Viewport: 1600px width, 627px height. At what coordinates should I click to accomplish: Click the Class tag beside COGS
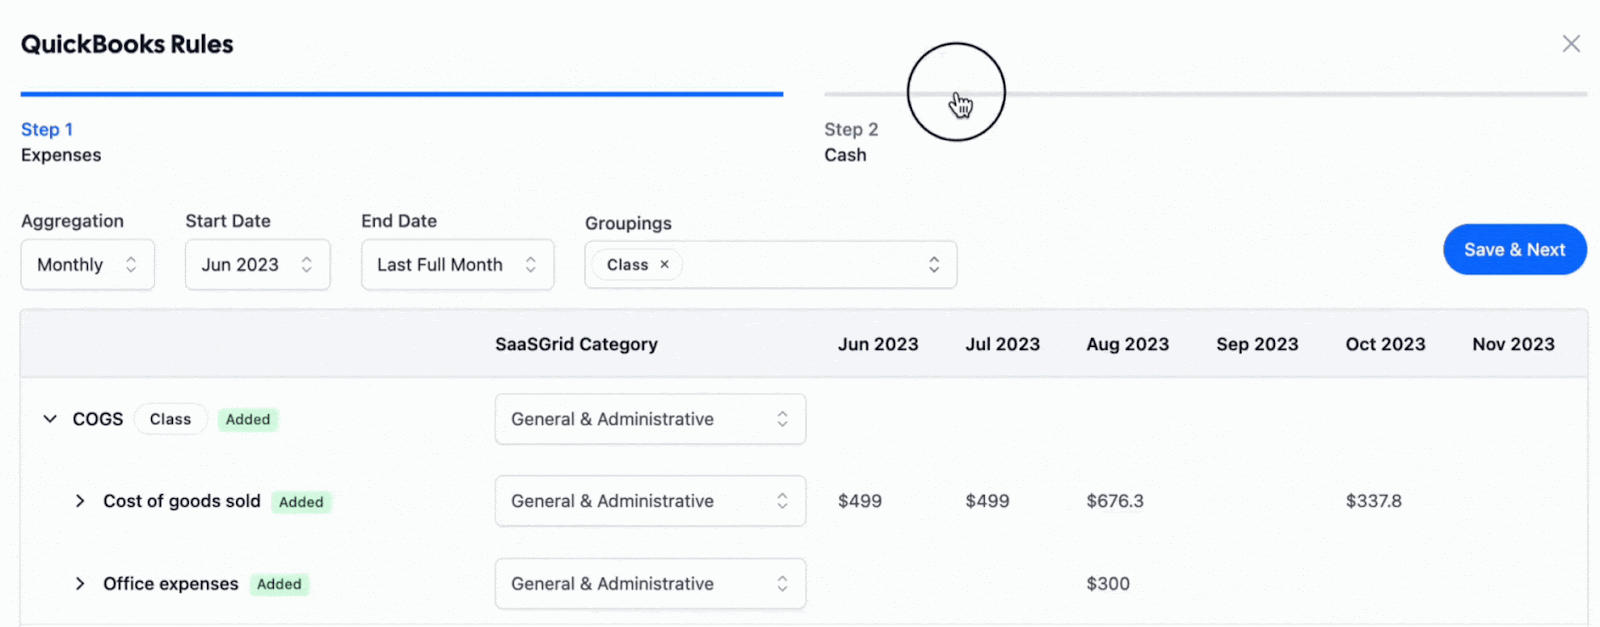pyautogui.click(x=170, y=419)
